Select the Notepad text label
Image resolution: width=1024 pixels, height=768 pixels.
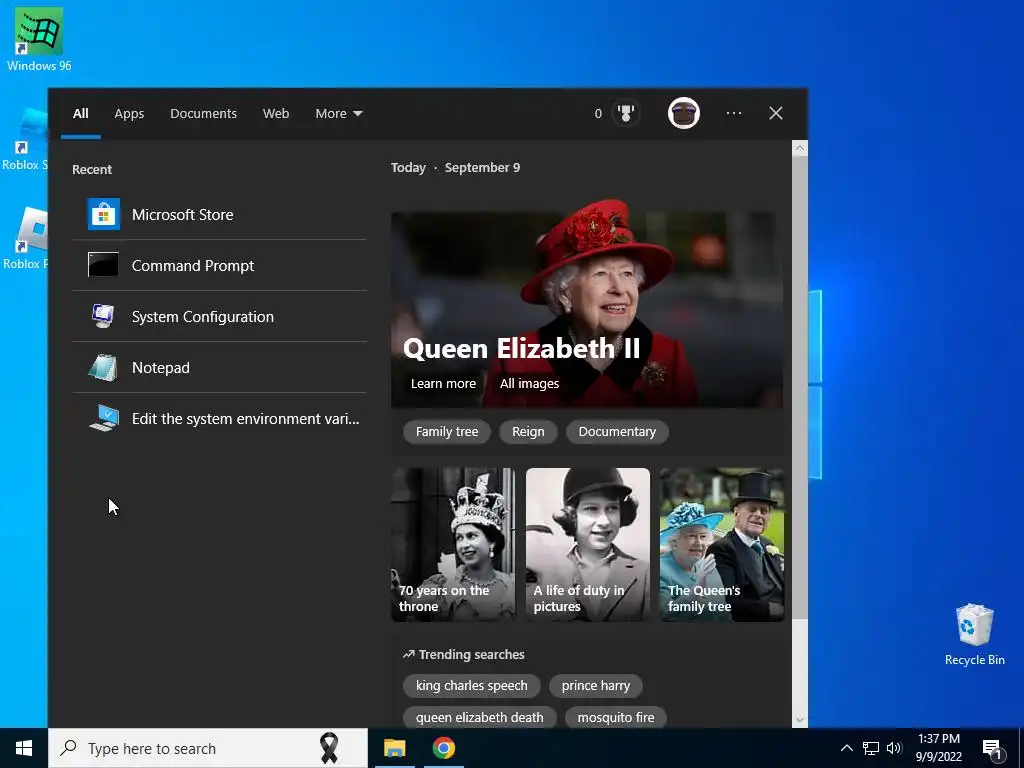click(x=161, y=368)
